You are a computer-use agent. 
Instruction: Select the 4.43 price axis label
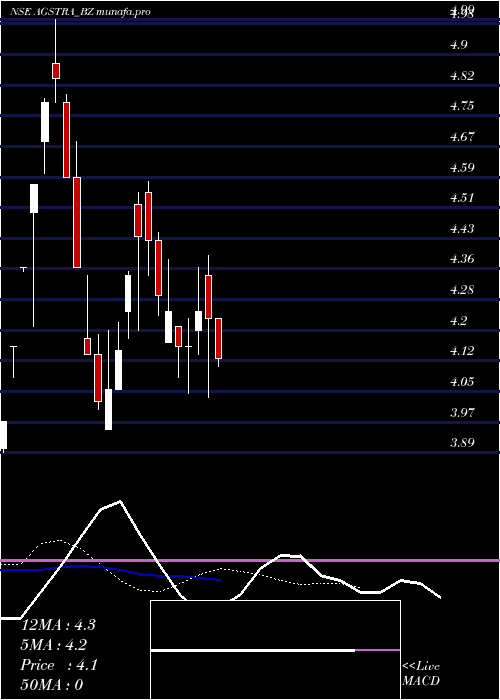tap(462, 229)
